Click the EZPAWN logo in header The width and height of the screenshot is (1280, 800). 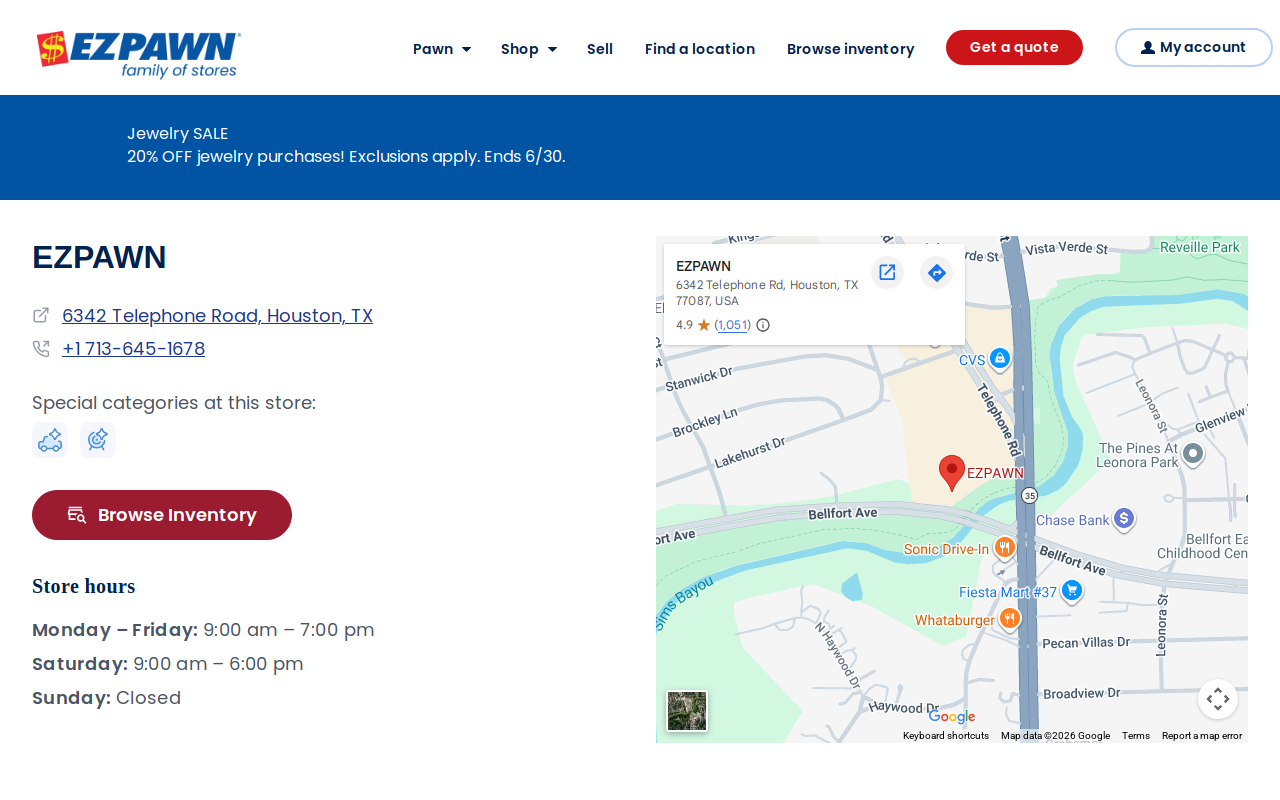(139, 53)
